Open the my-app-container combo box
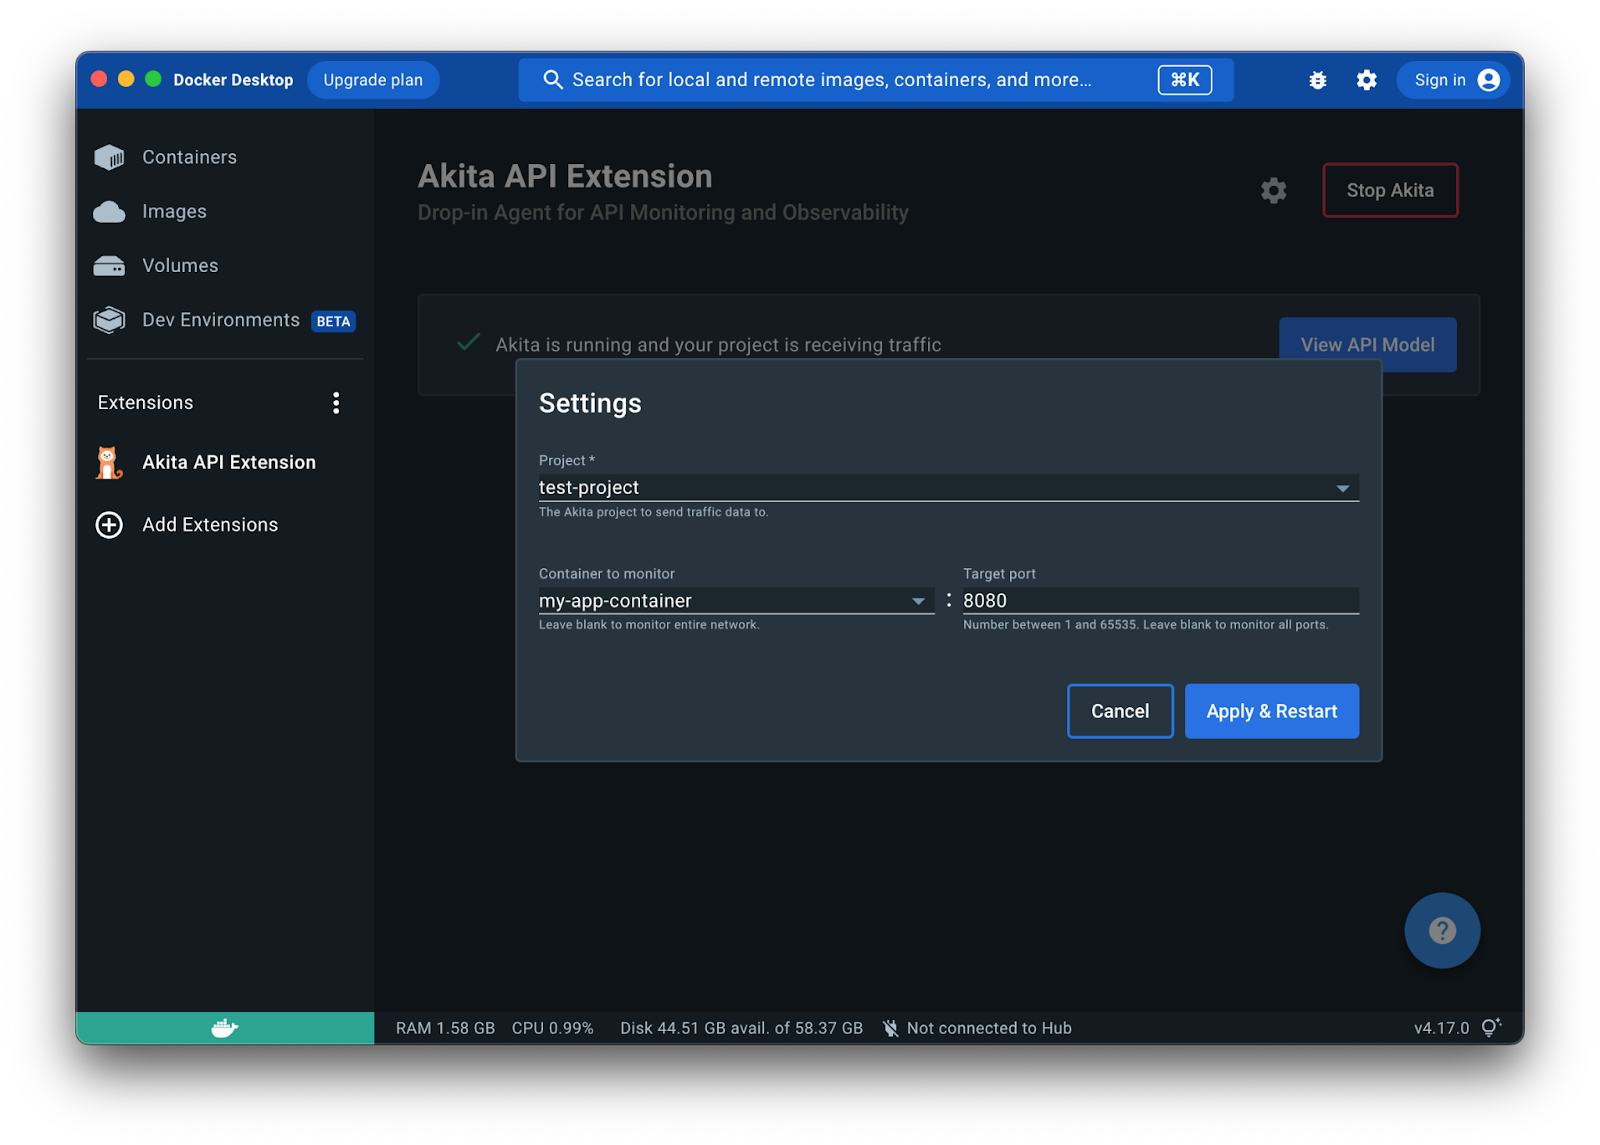The width and height of the screenshot is (1600, 1145). 736,601
